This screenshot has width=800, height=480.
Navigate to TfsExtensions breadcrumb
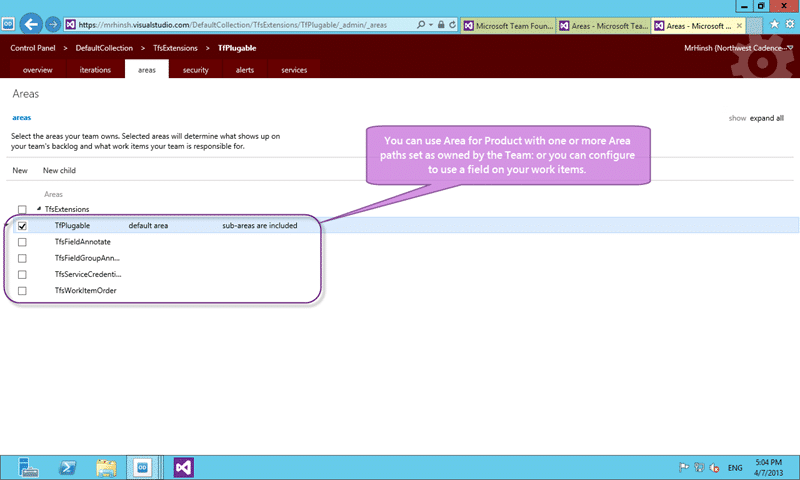point(175,48)
